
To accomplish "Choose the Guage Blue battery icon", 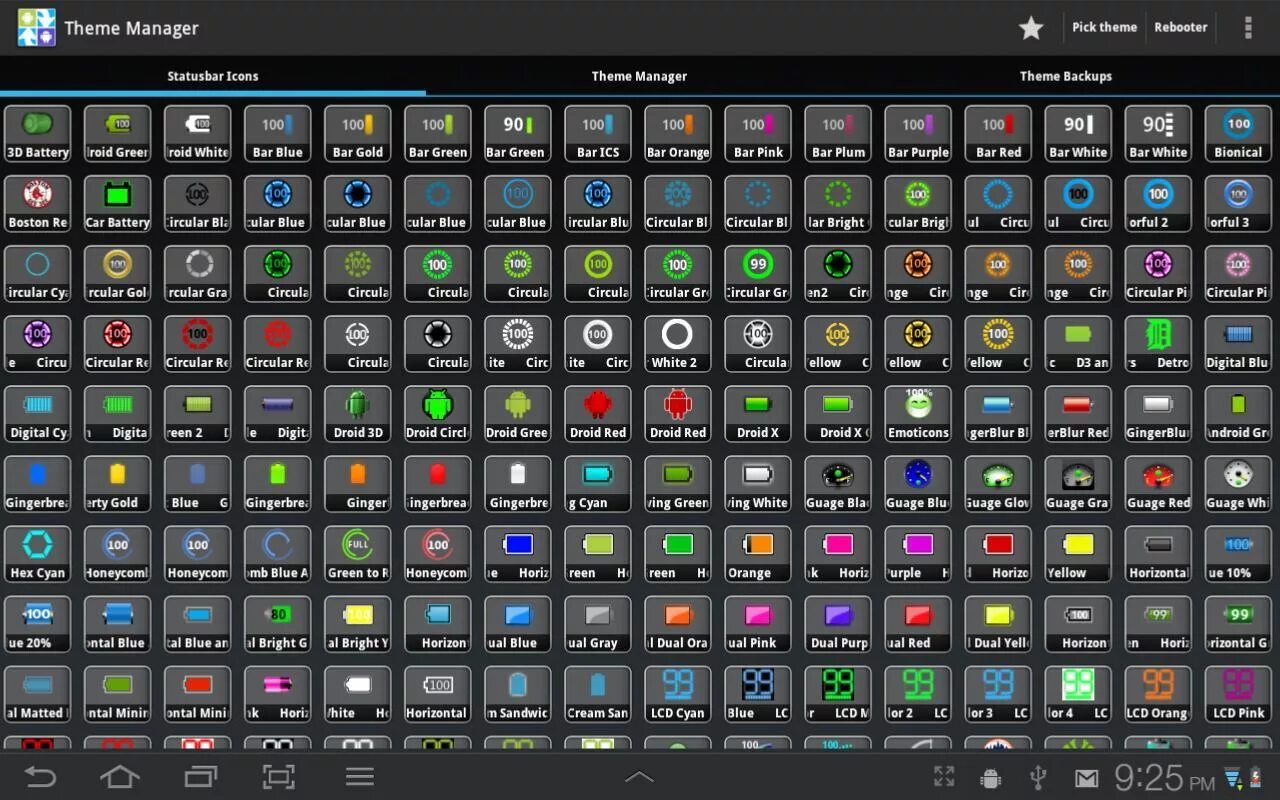I will pyautogui.click(x=918, y=484).
